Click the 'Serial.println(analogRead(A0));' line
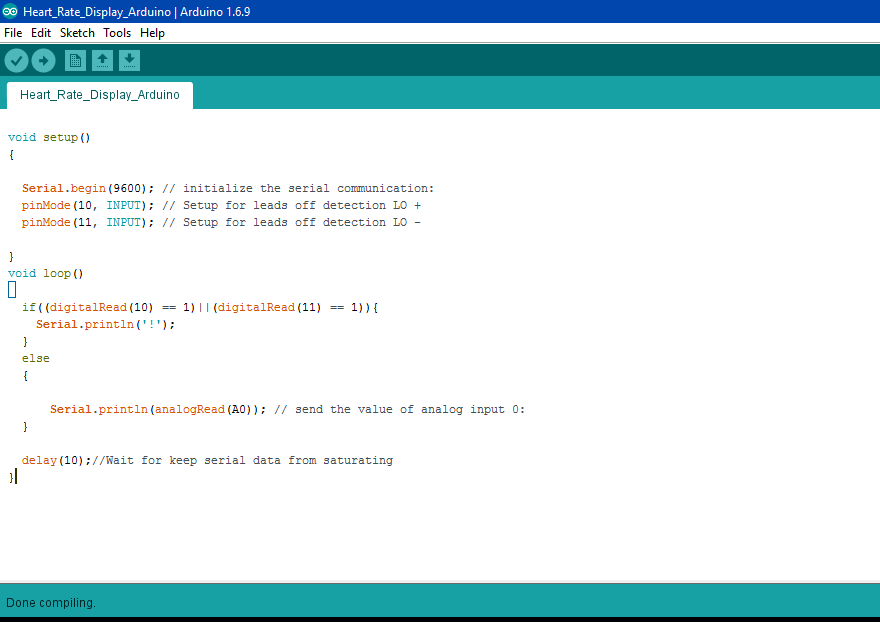The width and height of the screenshot is (880, 622). click(x=158, y=409)
